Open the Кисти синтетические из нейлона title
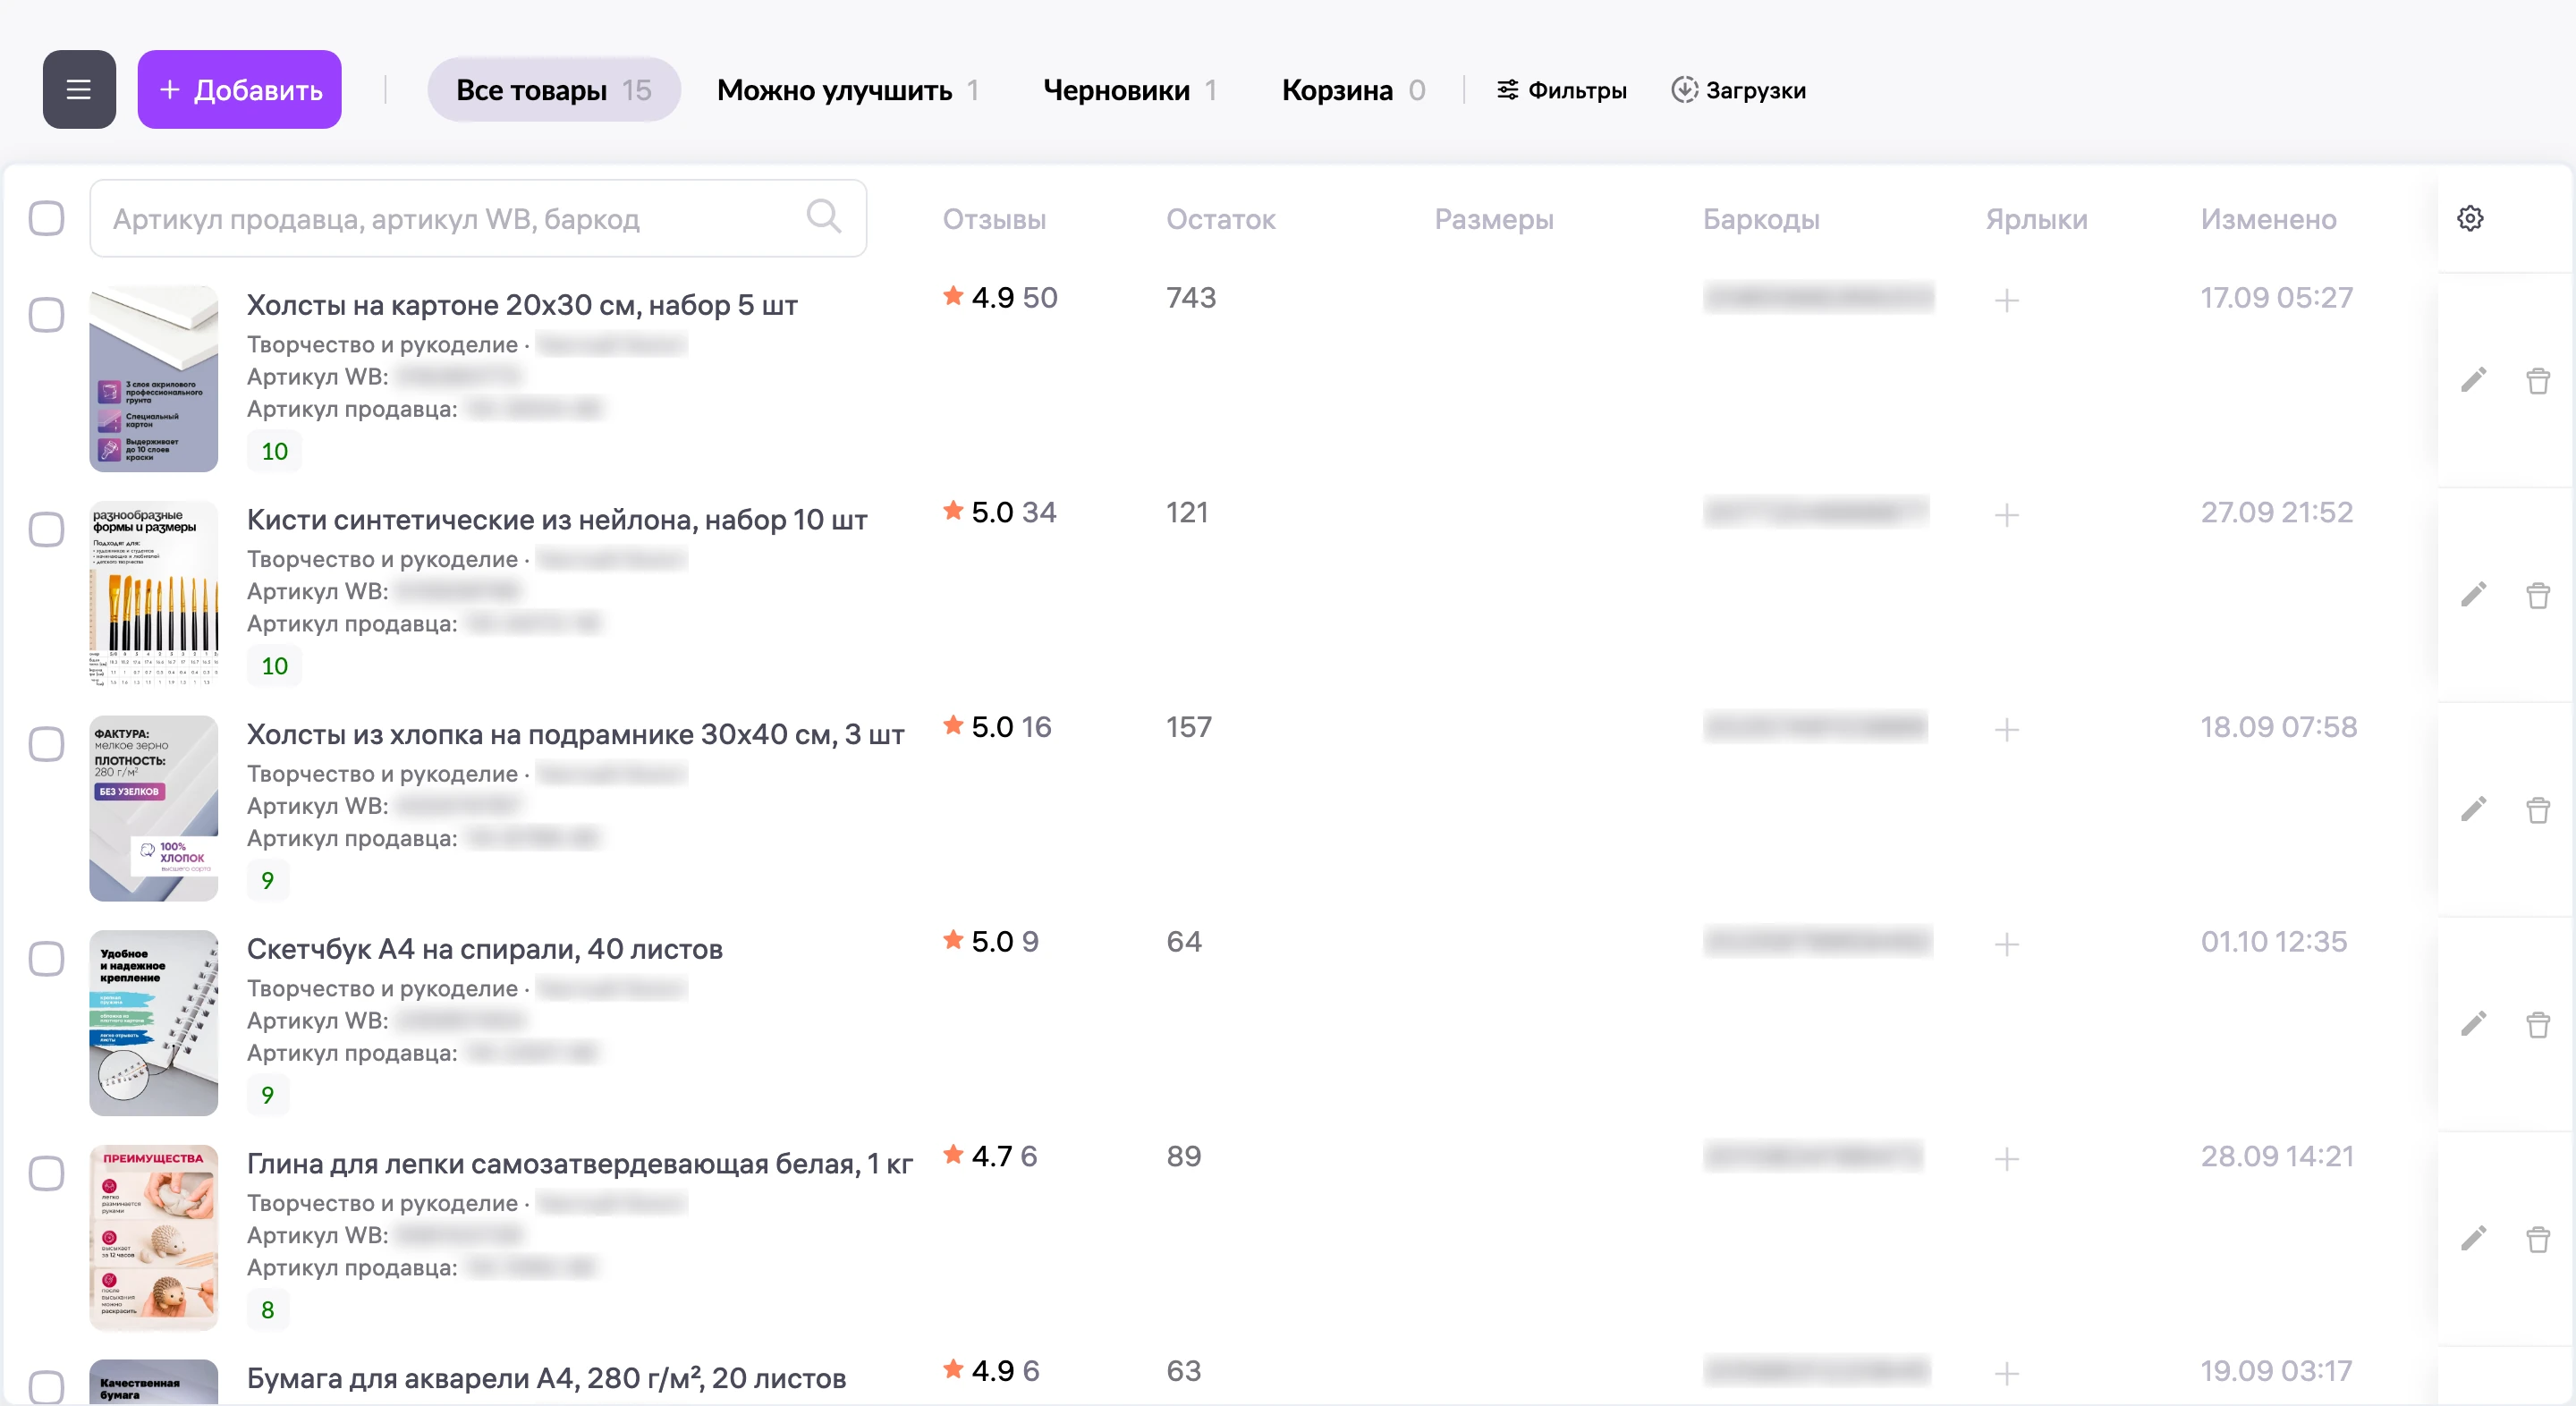Image resolution: width=2576 pixels, height=1406 pixels. pos(557,520)
